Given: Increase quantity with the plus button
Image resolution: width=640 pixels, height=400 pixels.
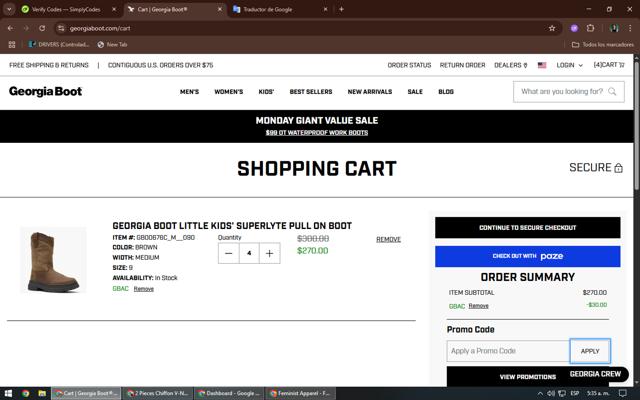Looking at the screenshot, I should 269,253.
